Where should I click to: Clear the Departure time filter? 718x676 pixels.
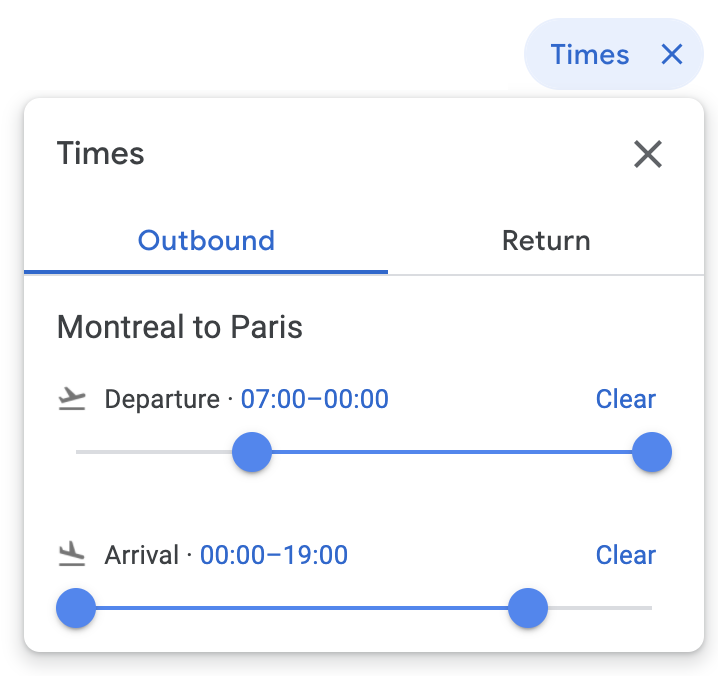[626, 399]
